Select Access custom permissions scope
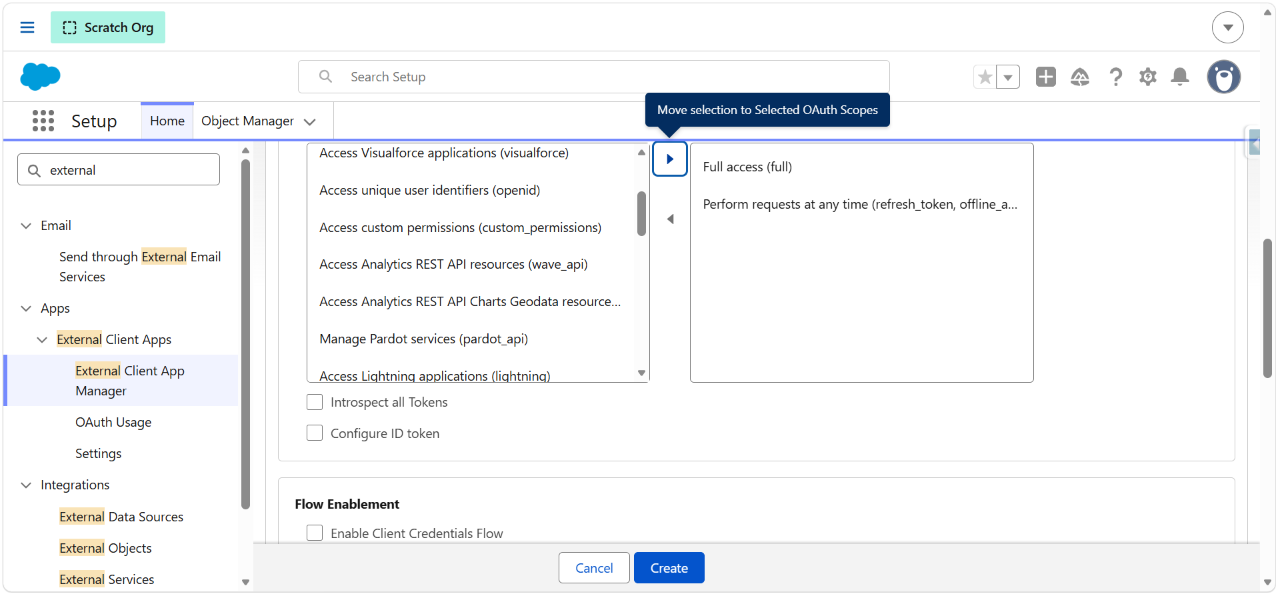The width and height of the screenshot is (1279, 595). pos(471,228)
